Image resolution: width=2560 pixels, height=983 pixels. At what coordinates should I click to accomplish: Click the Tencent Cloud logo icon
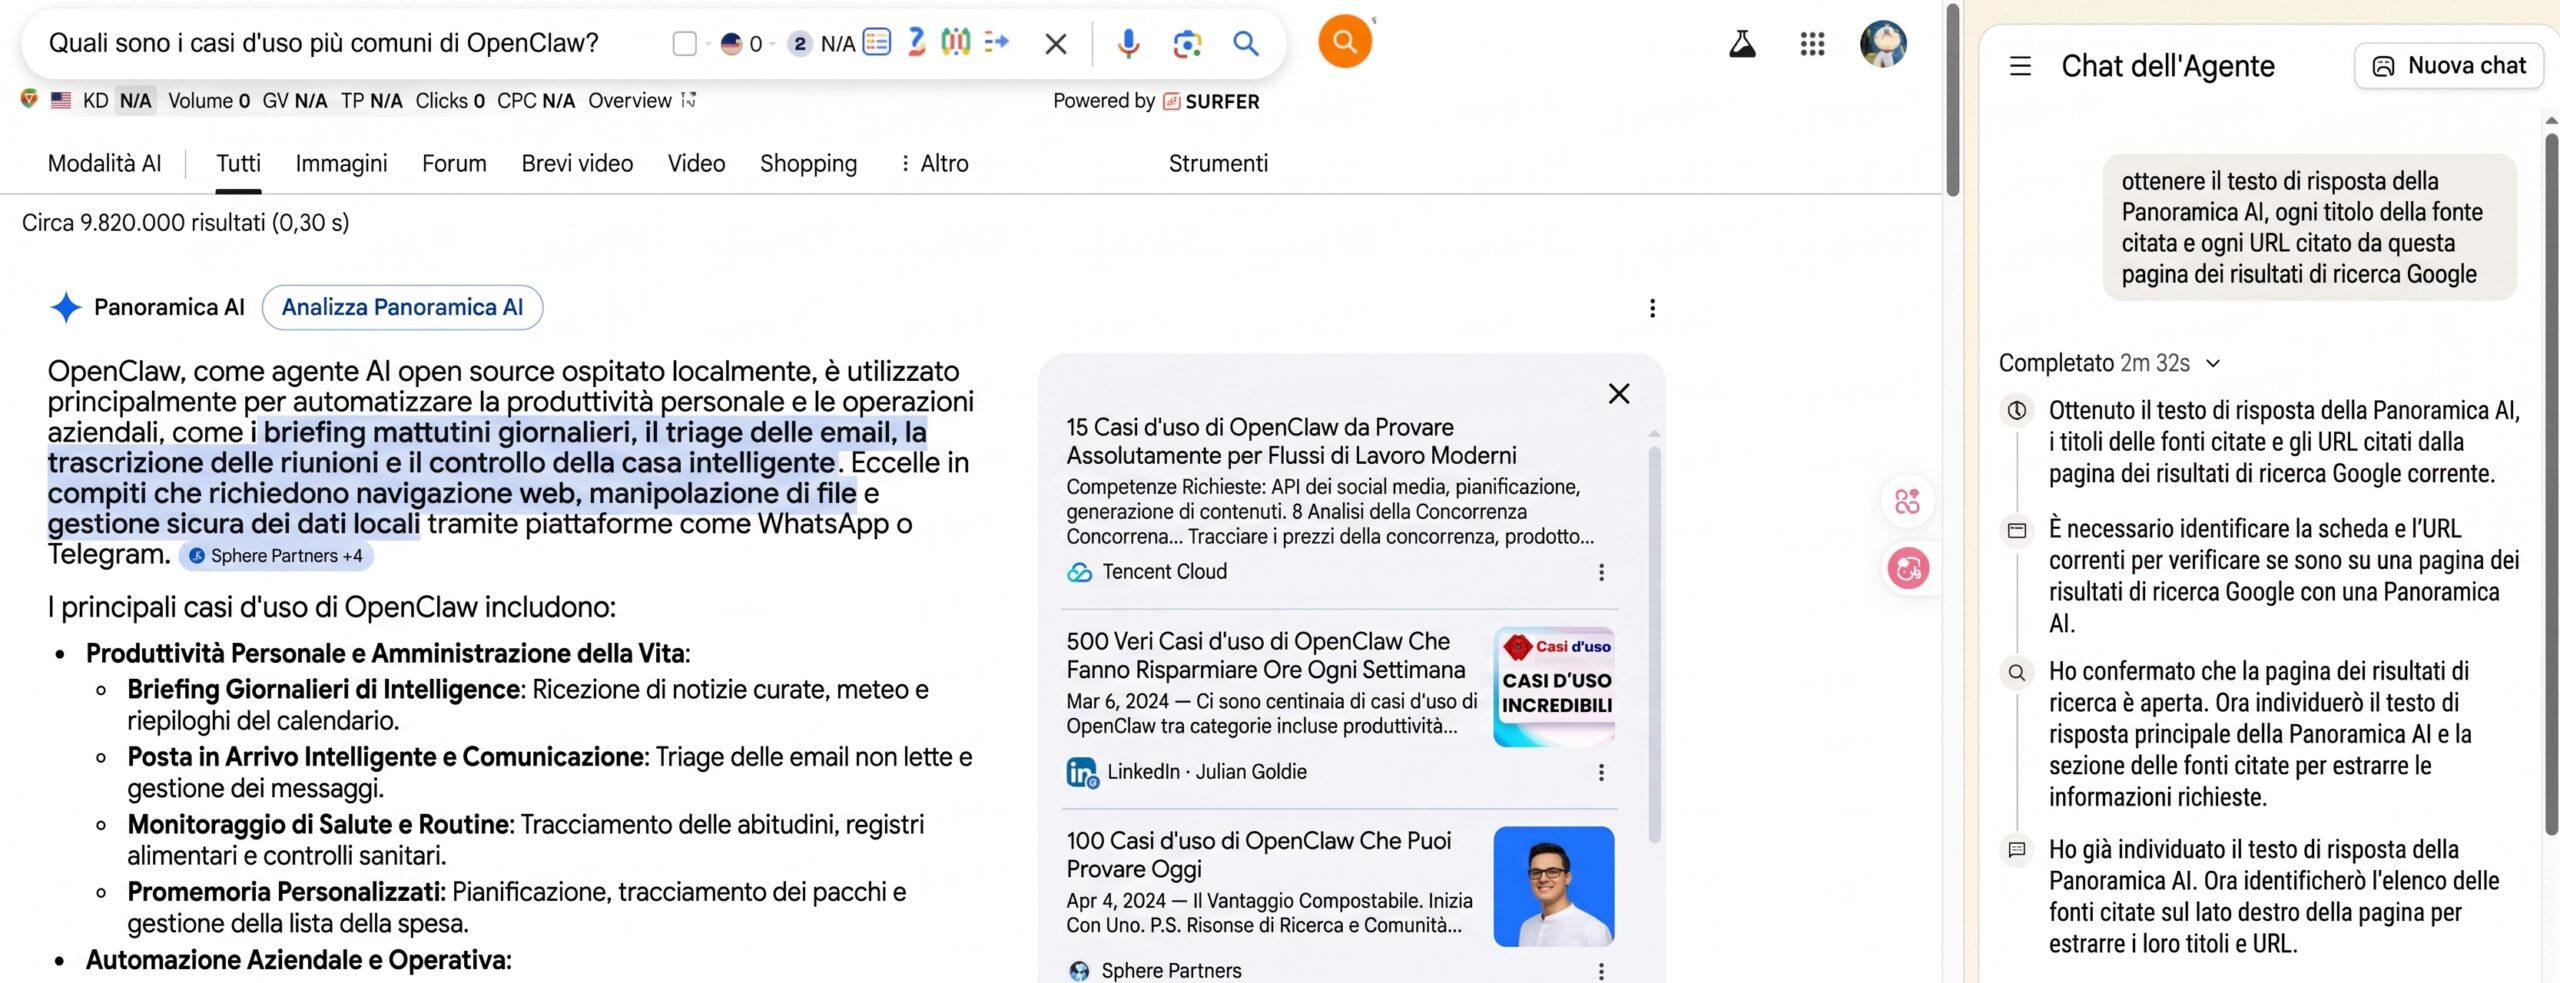[x=1079, y=572]
